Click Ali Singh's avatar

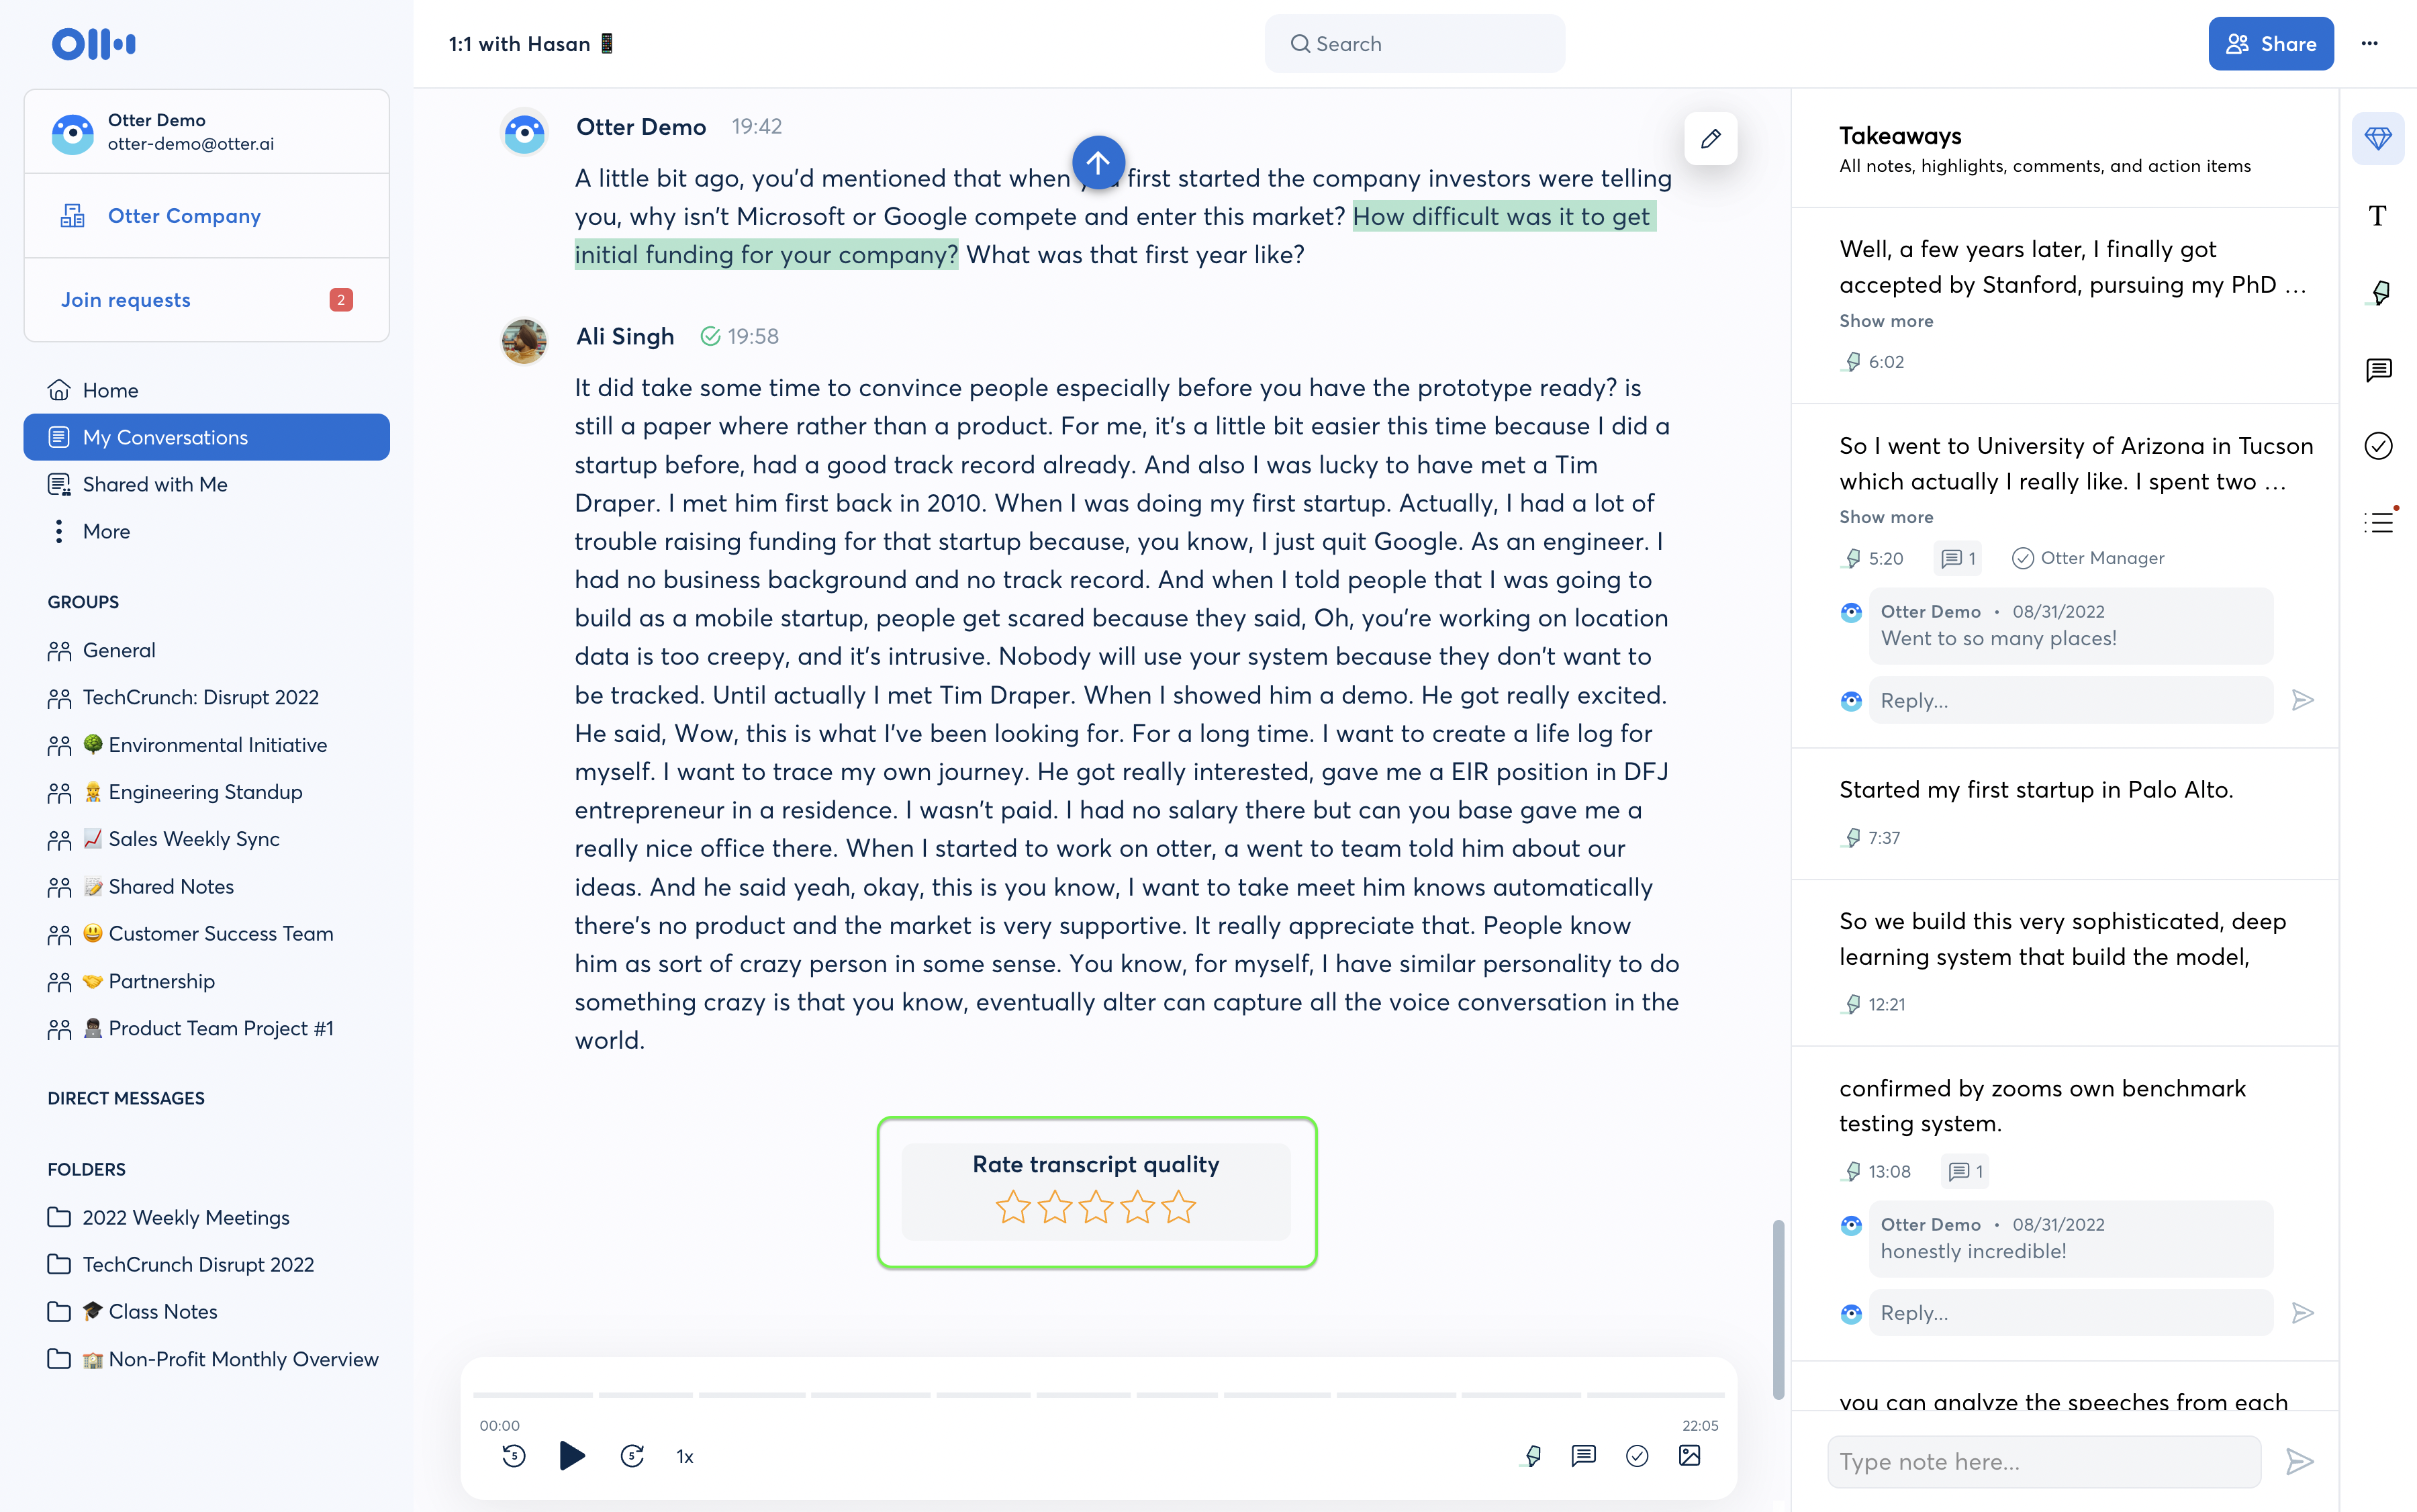pyautogui.click(x=524, y=341)
